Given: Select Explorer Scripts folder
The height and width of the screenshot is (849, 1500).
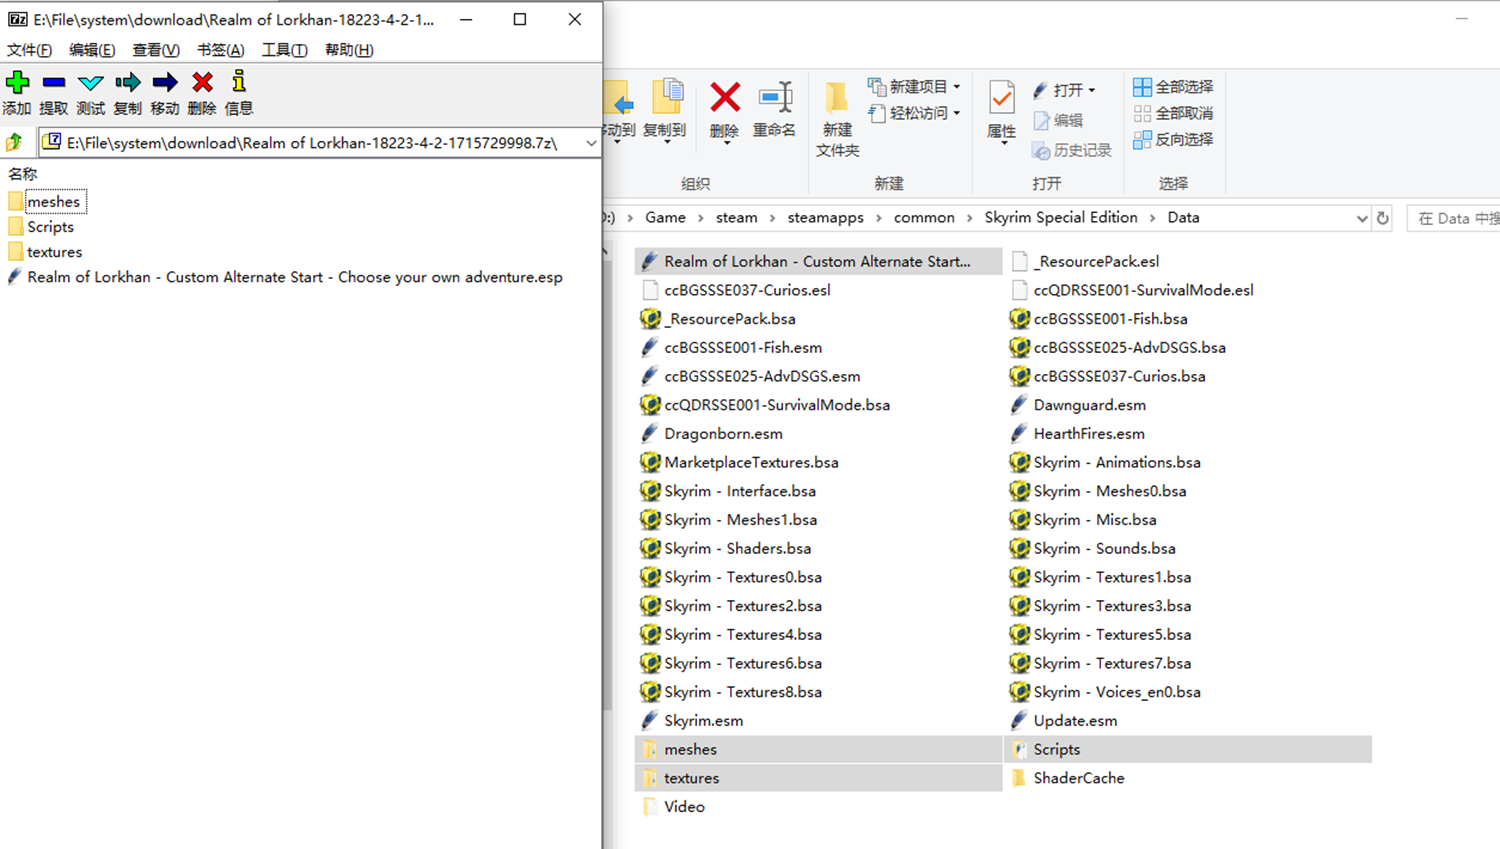Looking at the screenshot, I should 1187,750.
